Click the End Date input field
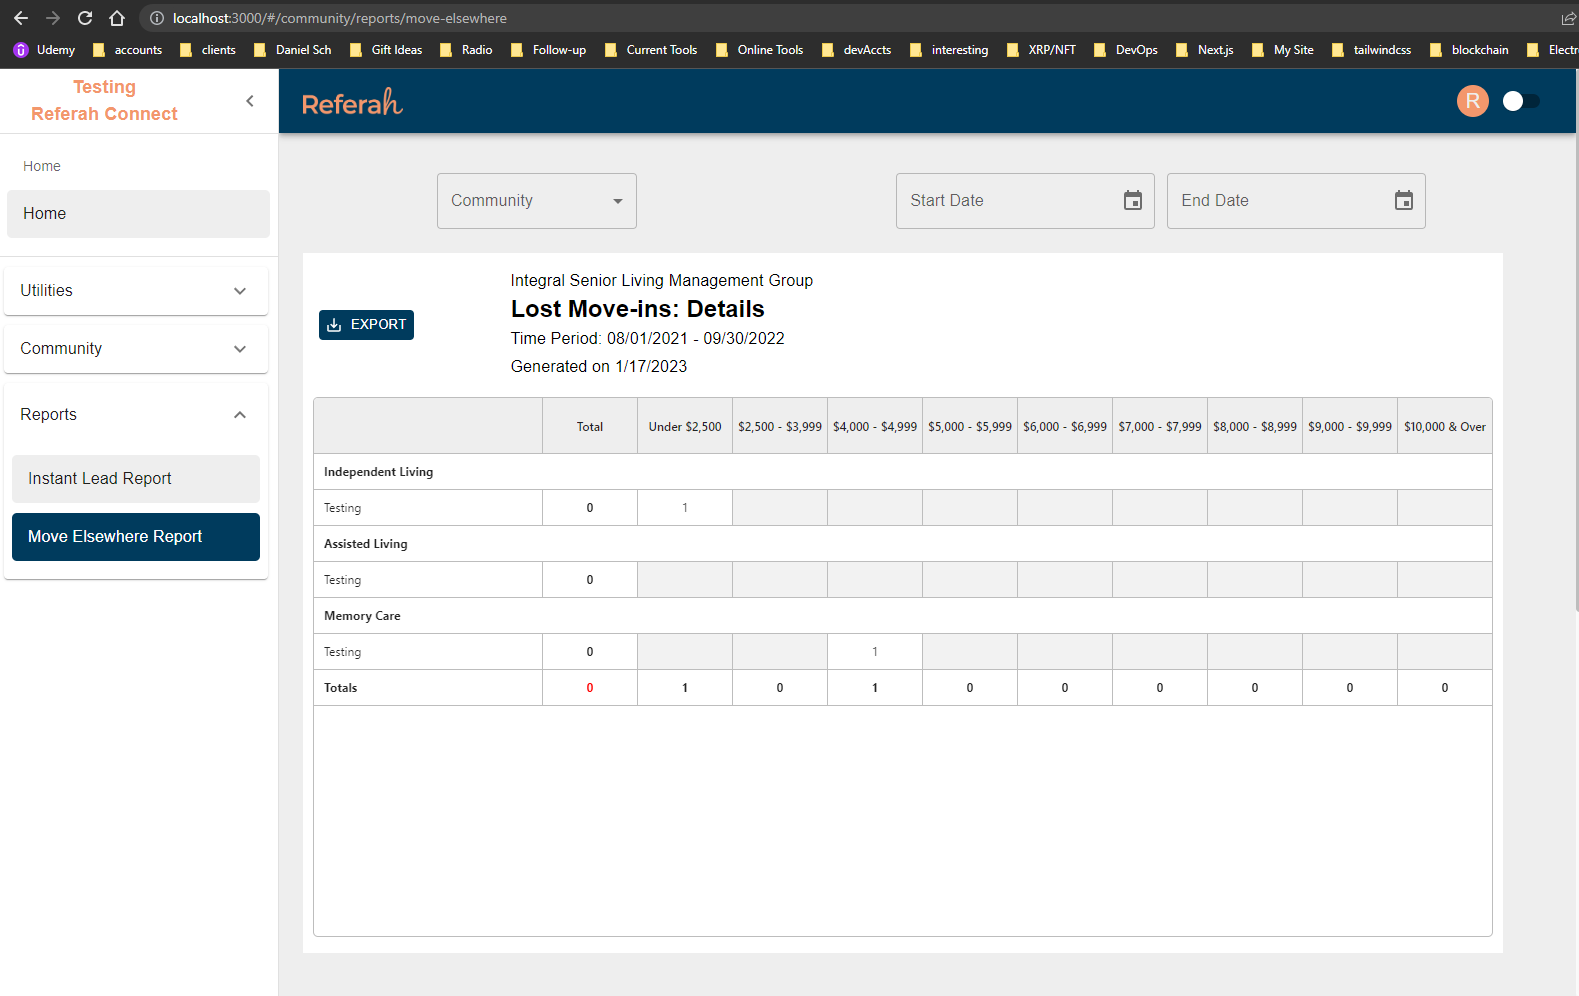This screenshot has width=1579, height=996. coord(1296,201)
